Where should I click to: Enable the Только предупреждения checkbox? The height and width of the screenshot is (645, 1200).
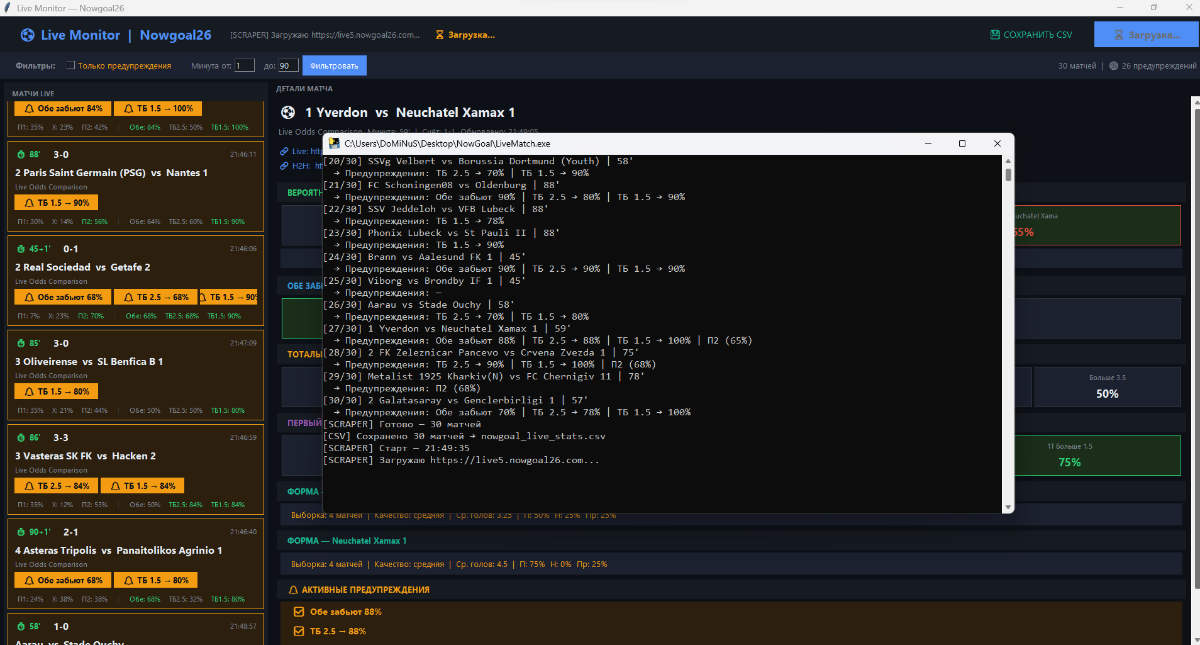(x=70, y=66)
